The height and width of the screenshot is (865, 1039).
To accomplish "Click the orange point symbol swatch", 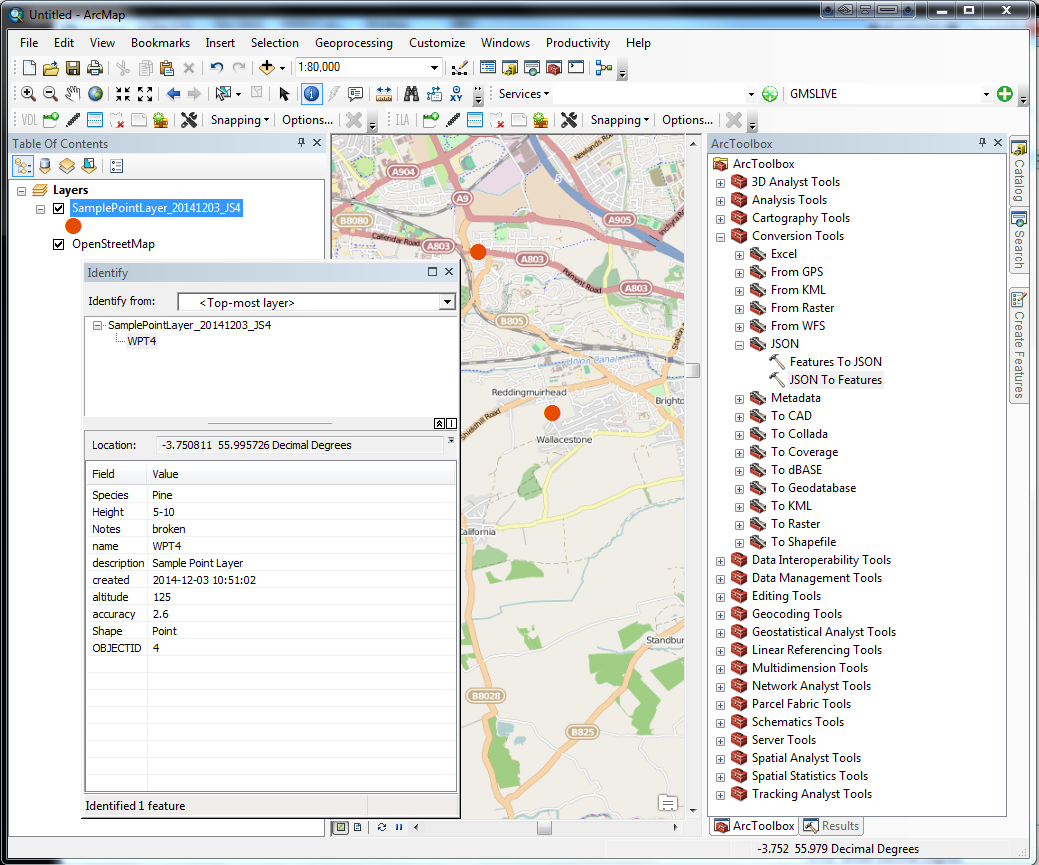I will (x=72, y=226).
